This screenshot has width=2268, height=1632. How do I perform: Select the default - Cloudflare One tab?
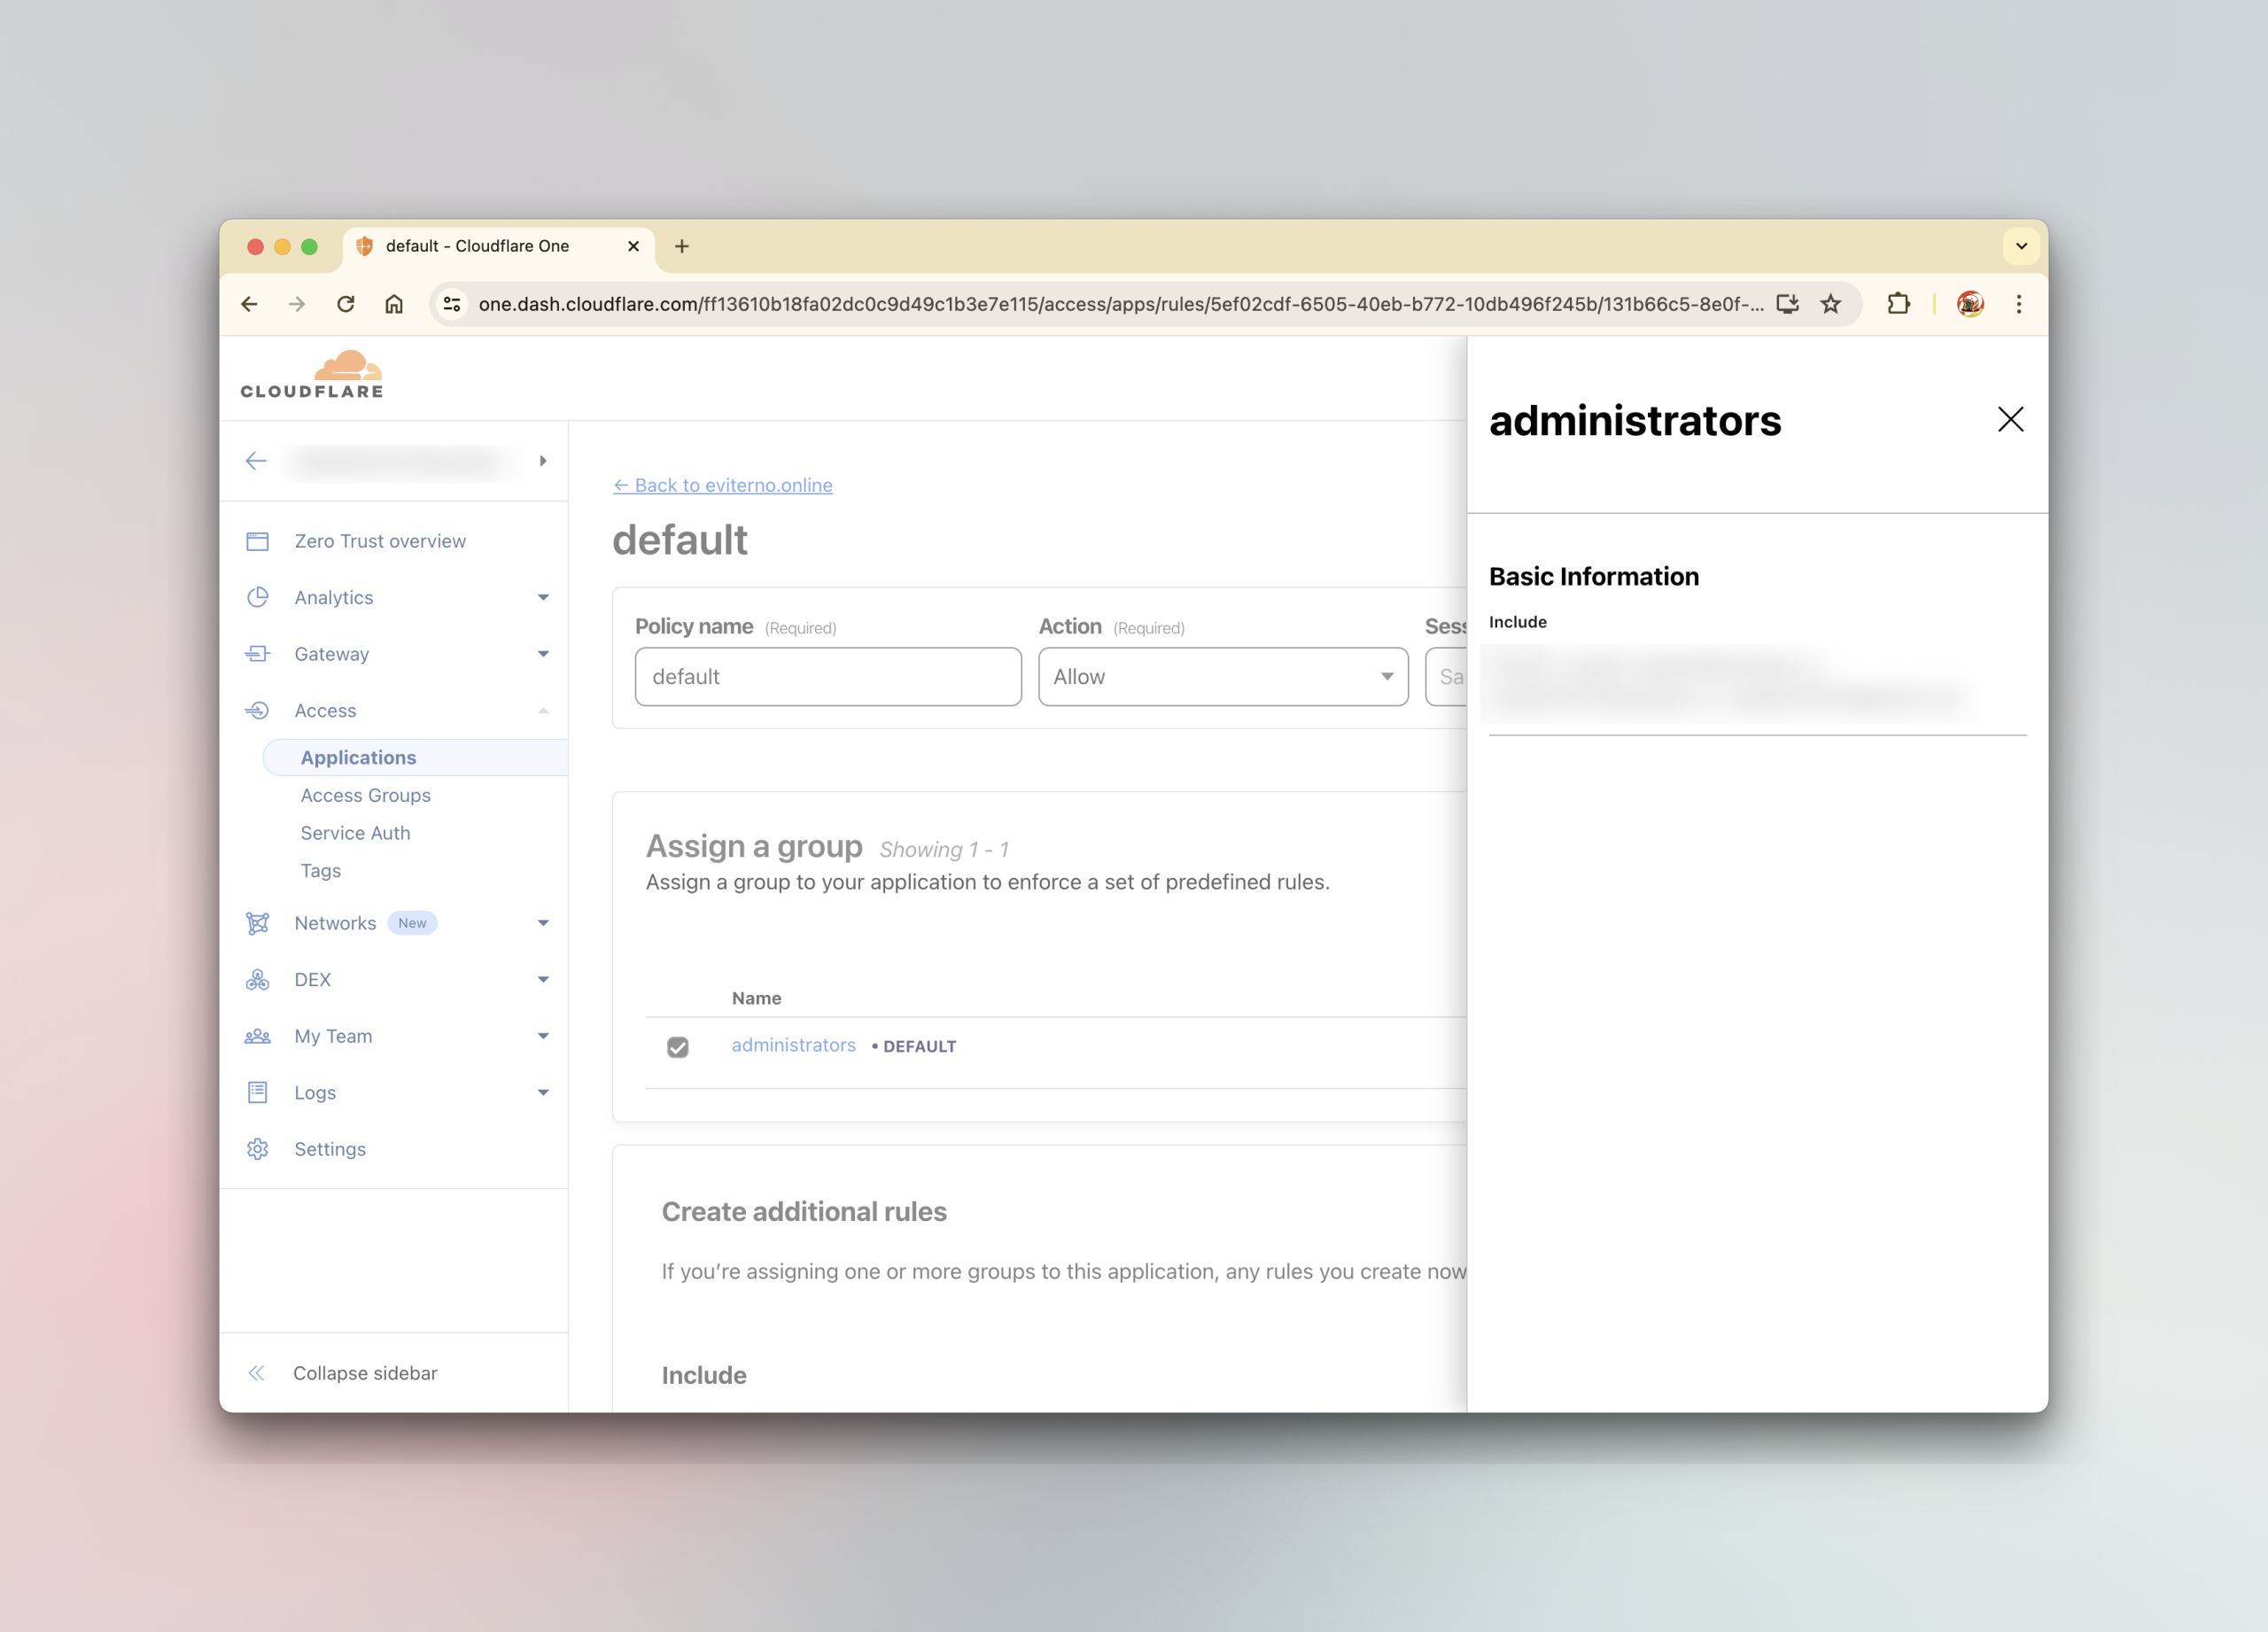498,246
